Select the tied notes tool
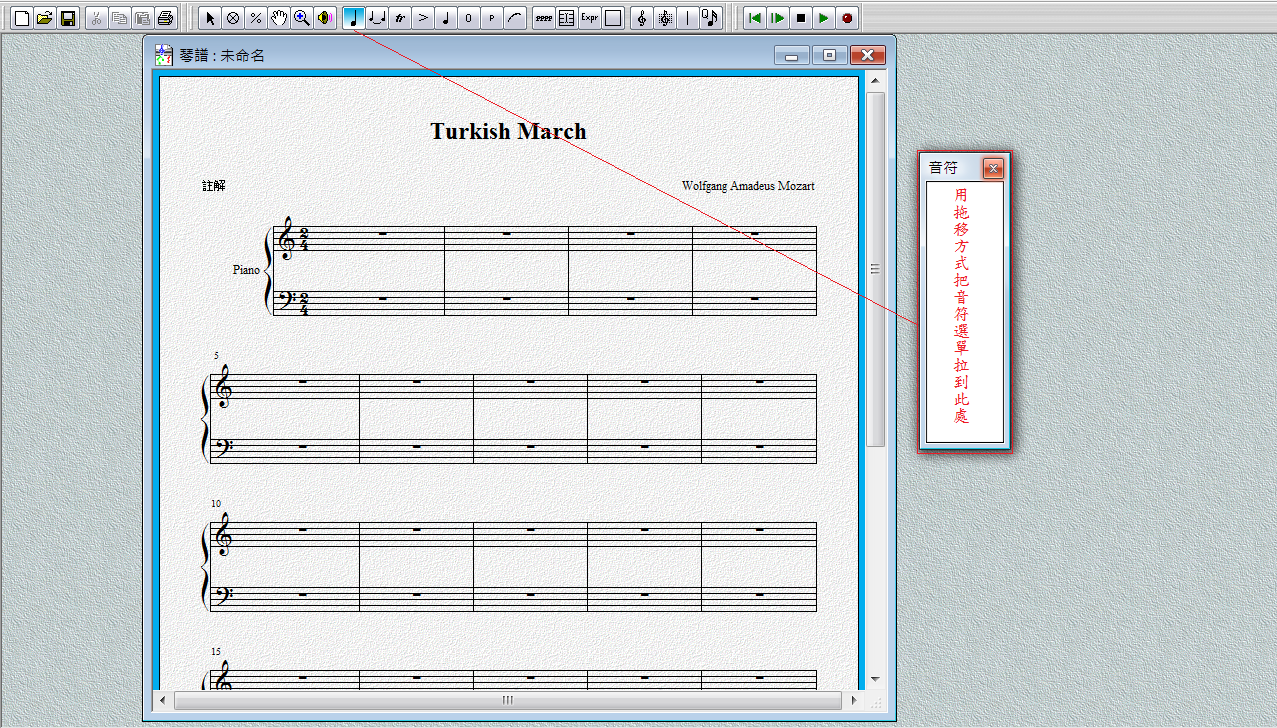The height and width of the screenshot is (728, 1277). (377, 18)
